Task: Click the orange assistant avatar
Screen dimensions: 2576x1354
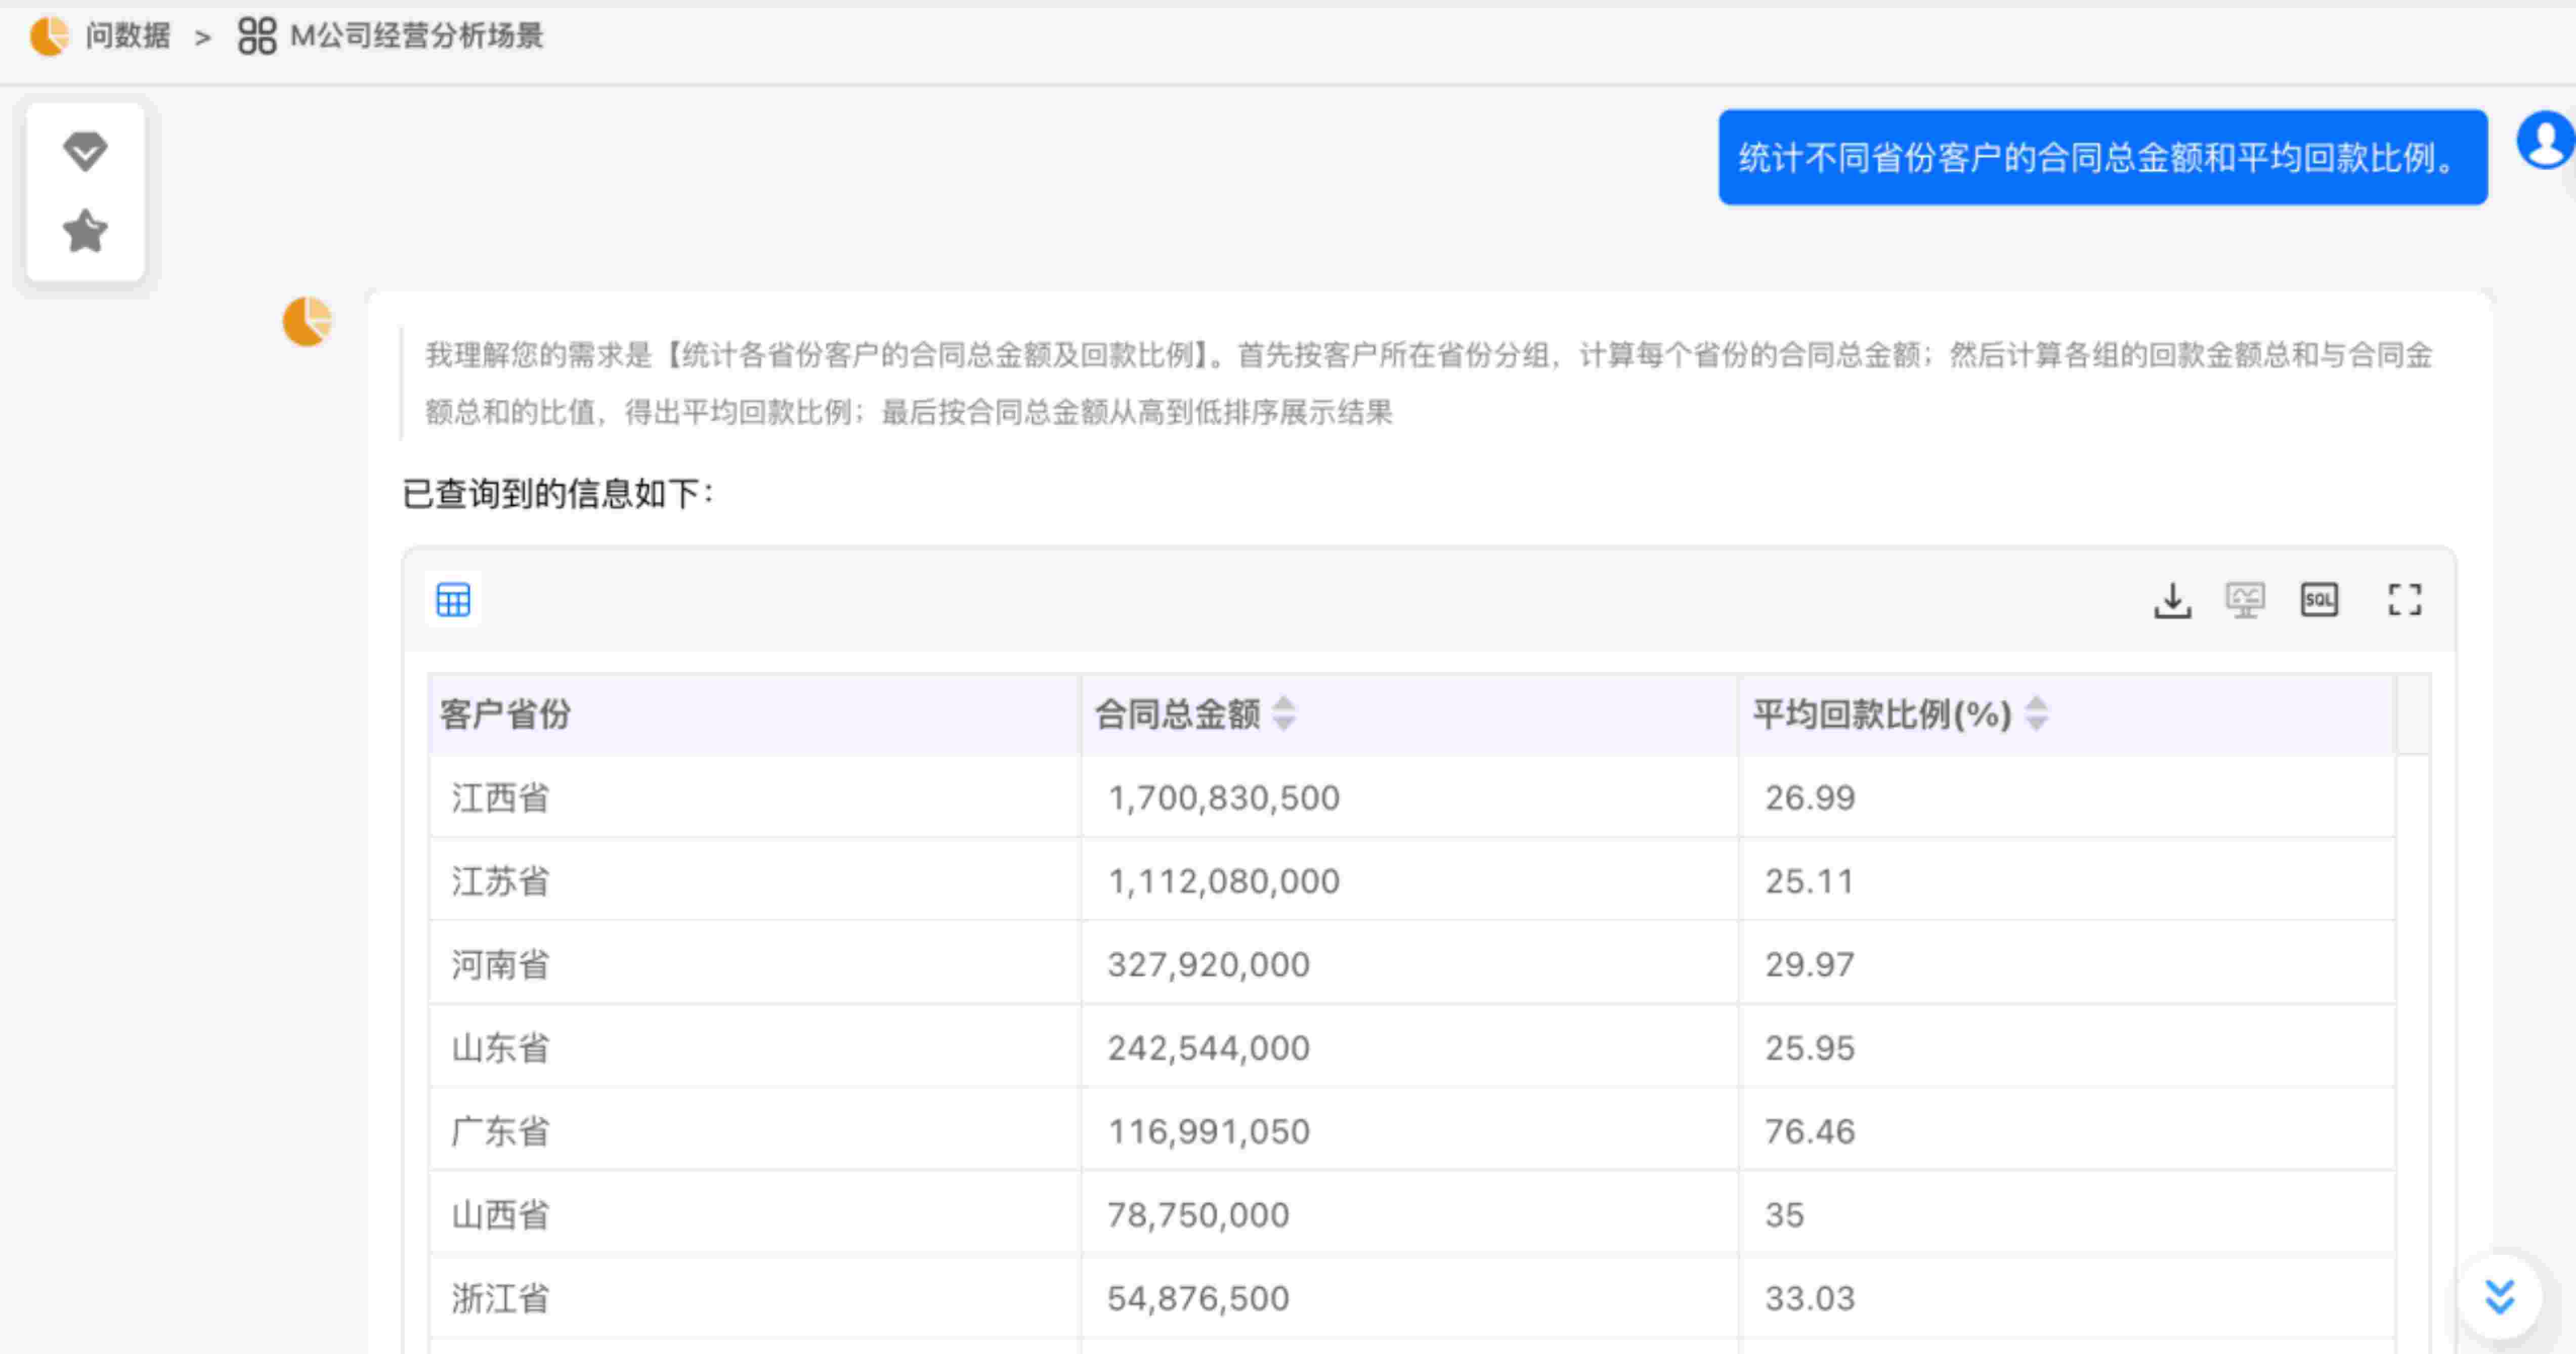Action: click(307, 322)
